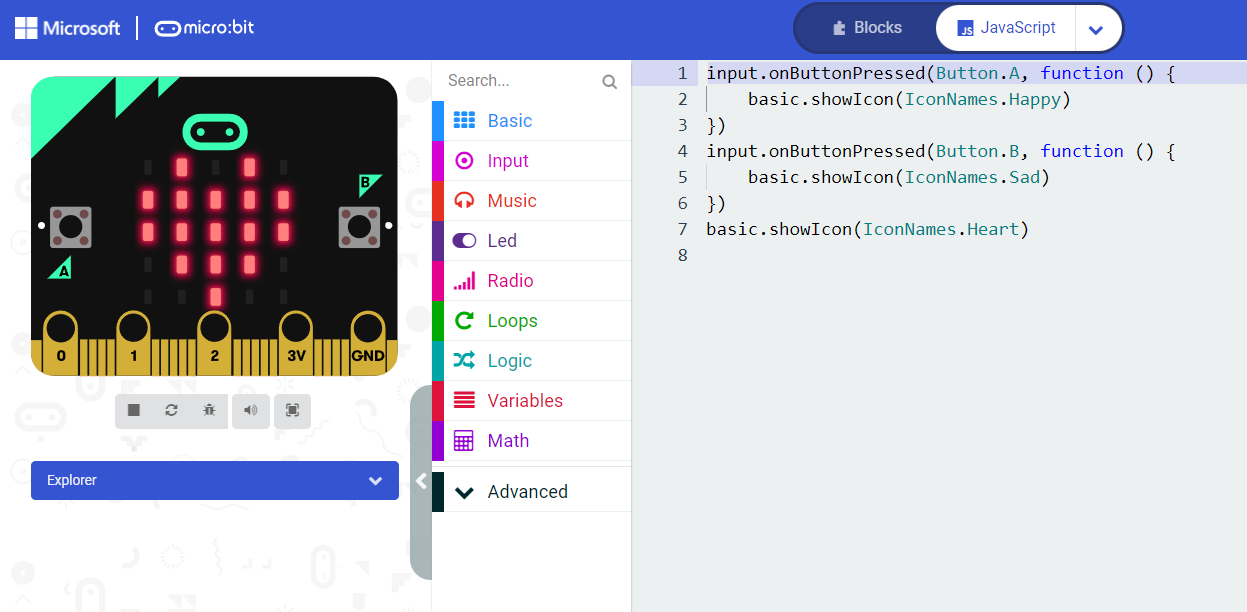Click line number 7 in editor

click(x=682, y=229)
